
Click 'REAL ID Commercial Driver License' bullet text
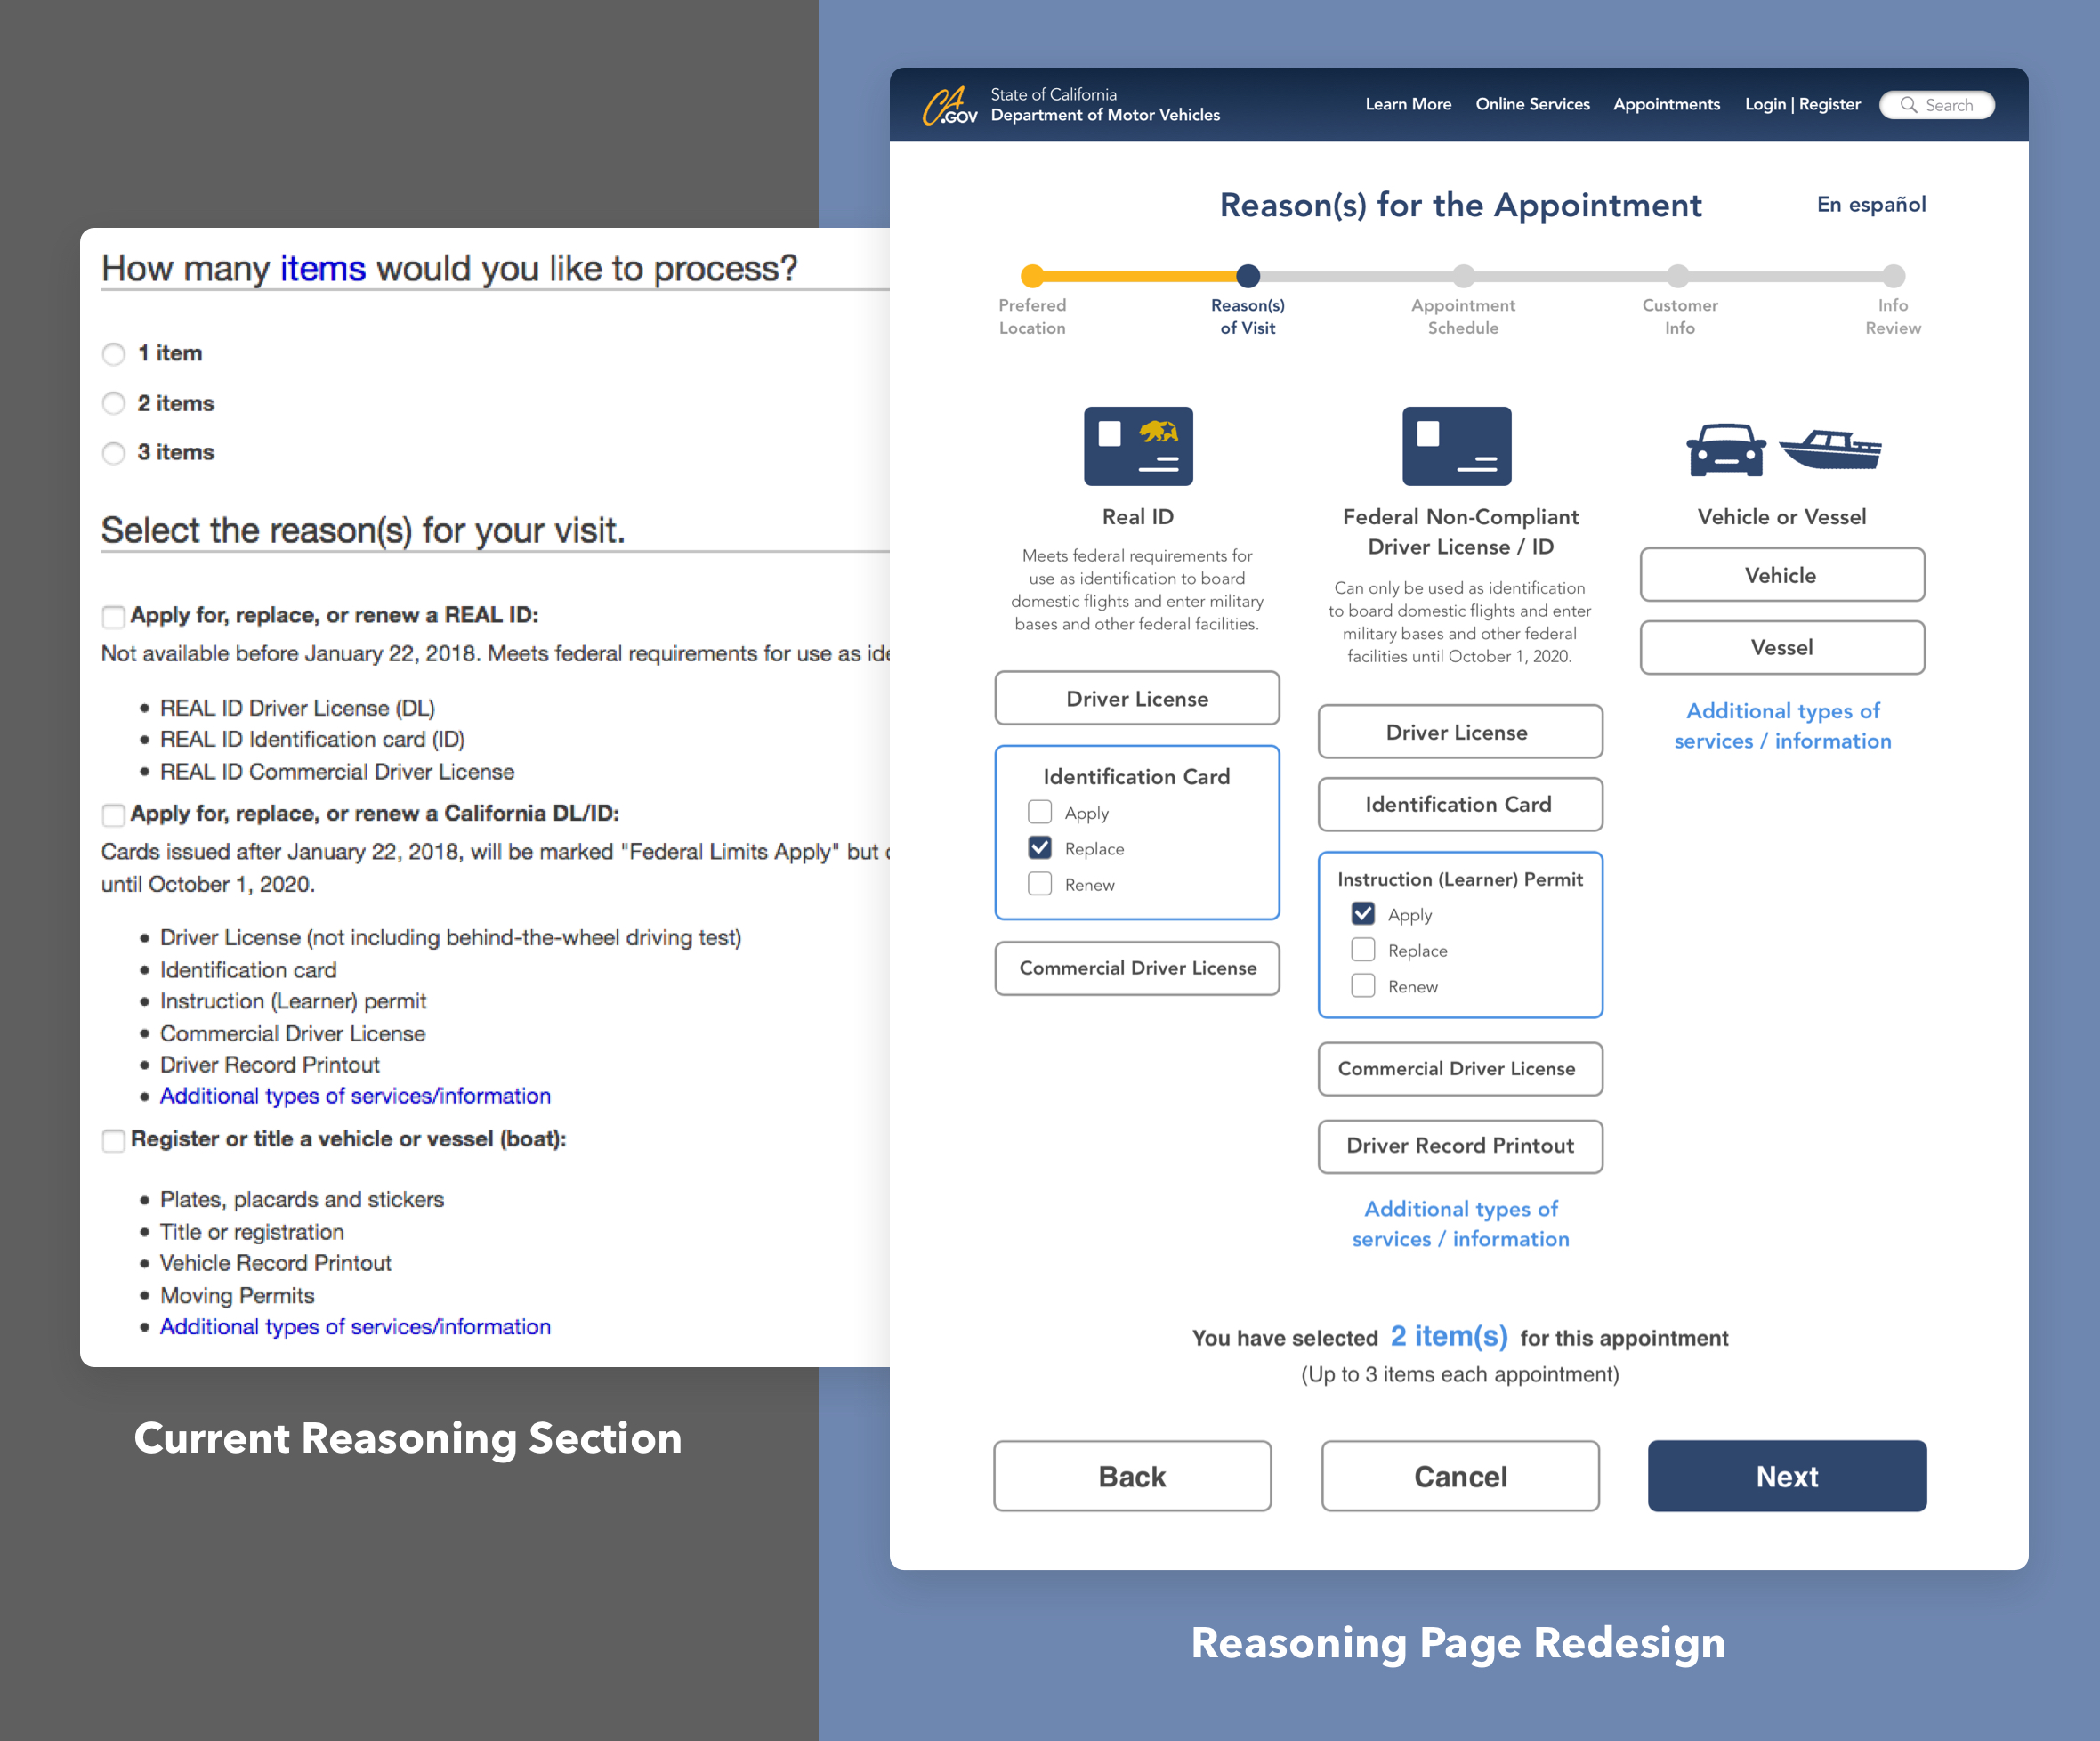337,772
